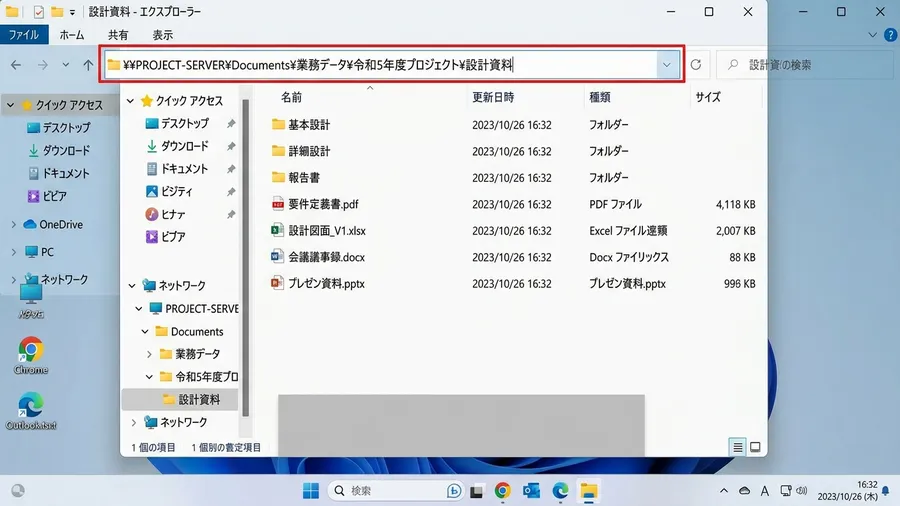Select ダウンロード in background window sidebar

[x=59, y=150]
